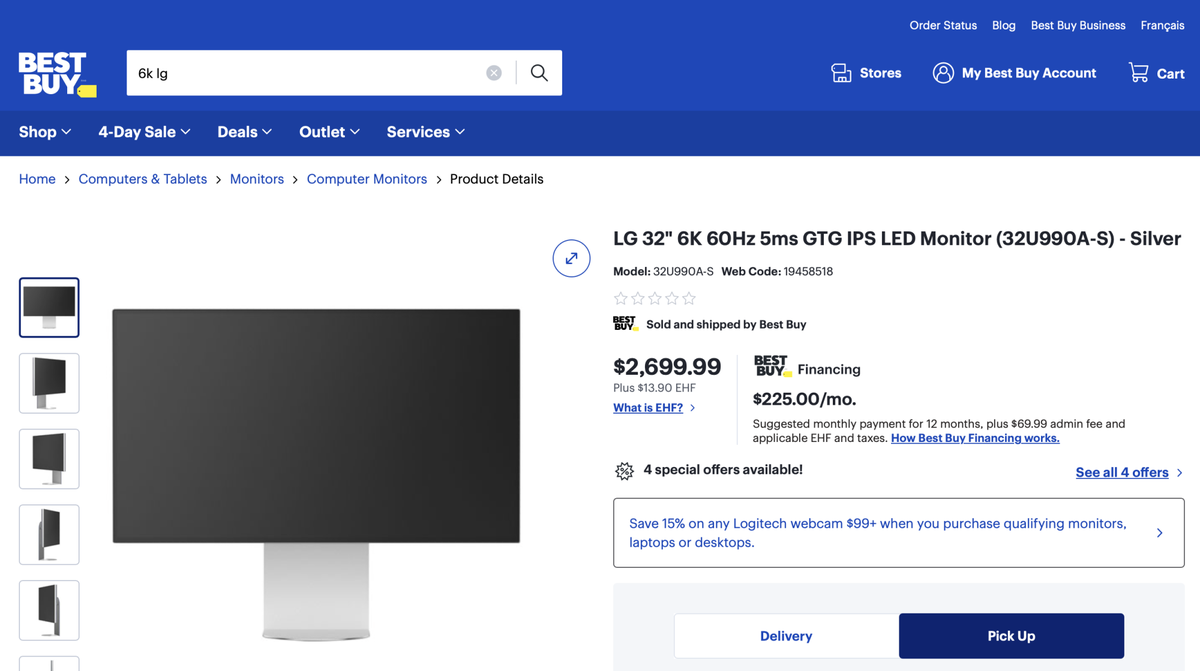Viewport: 1200px width, 671px height.
Task: Click the product star rating
Action: pos(655,298)
